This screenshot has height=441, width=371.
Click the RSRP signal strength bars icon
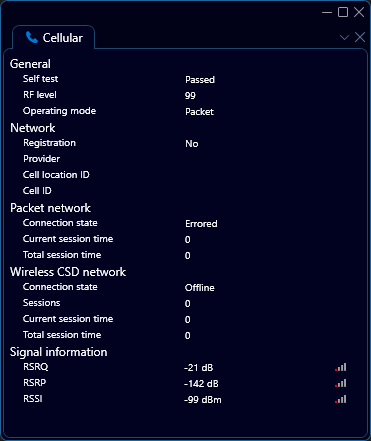(341, 383)
